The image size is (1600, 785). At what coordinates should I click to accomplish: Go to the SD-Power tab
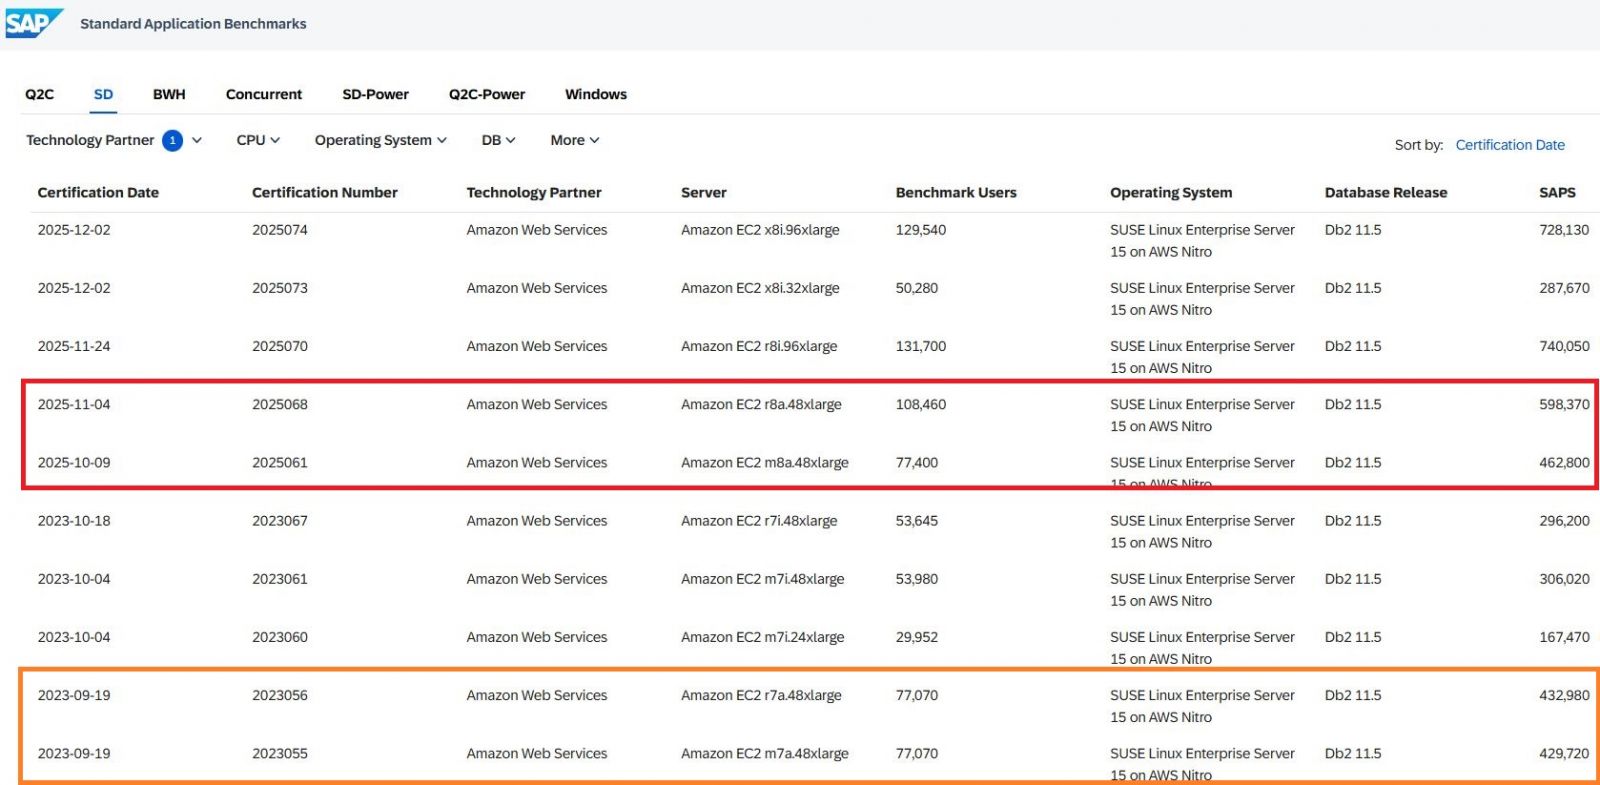[x=375, y=94]
